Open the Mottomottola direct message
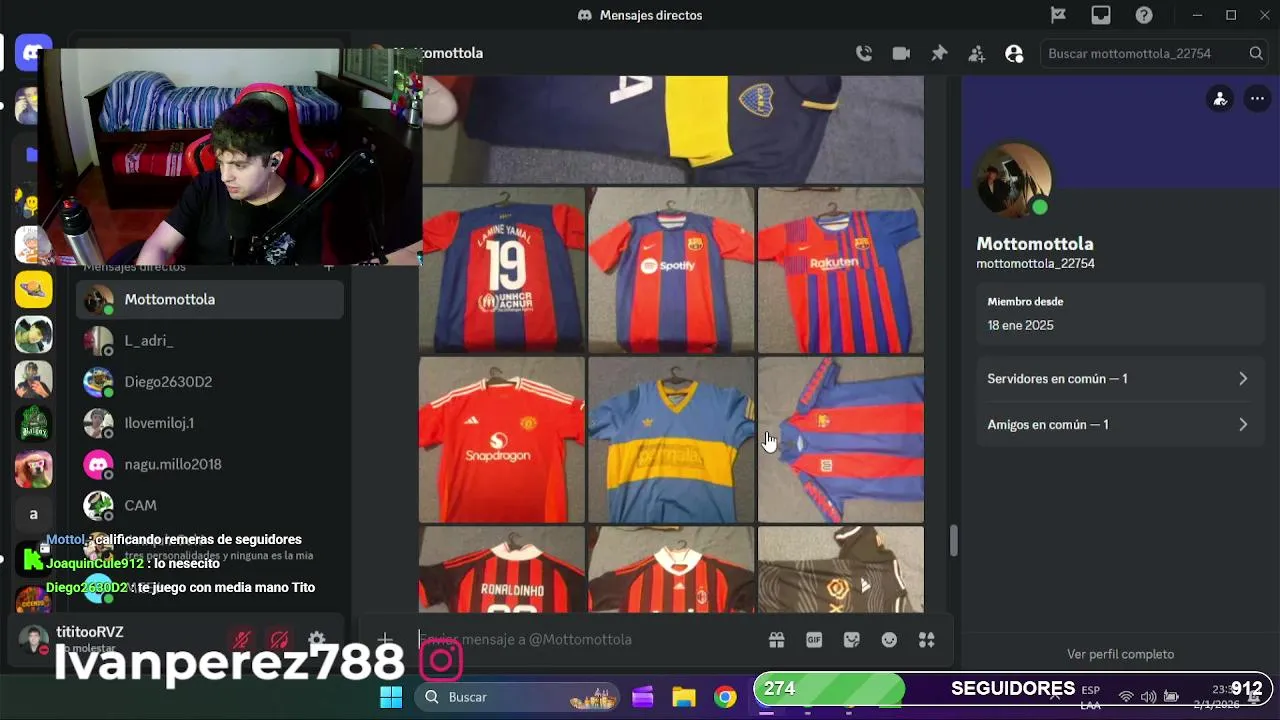The width and height of the screenshot is (1280, 720). pos(210,300)
